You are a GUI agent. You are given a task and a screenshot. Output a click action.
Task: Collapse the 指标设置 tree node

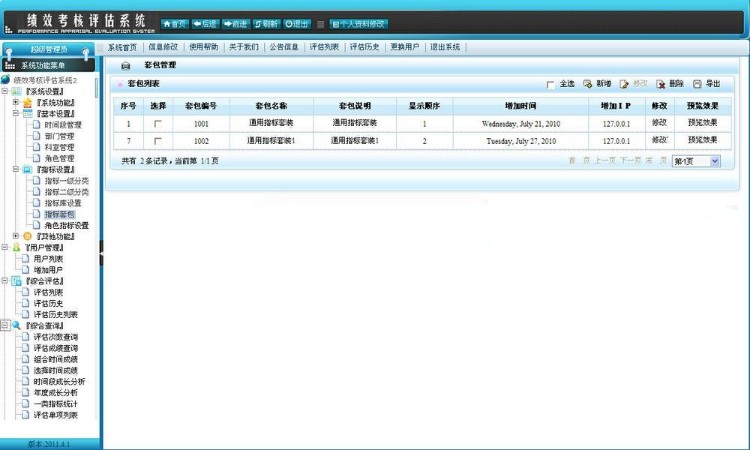16,170
